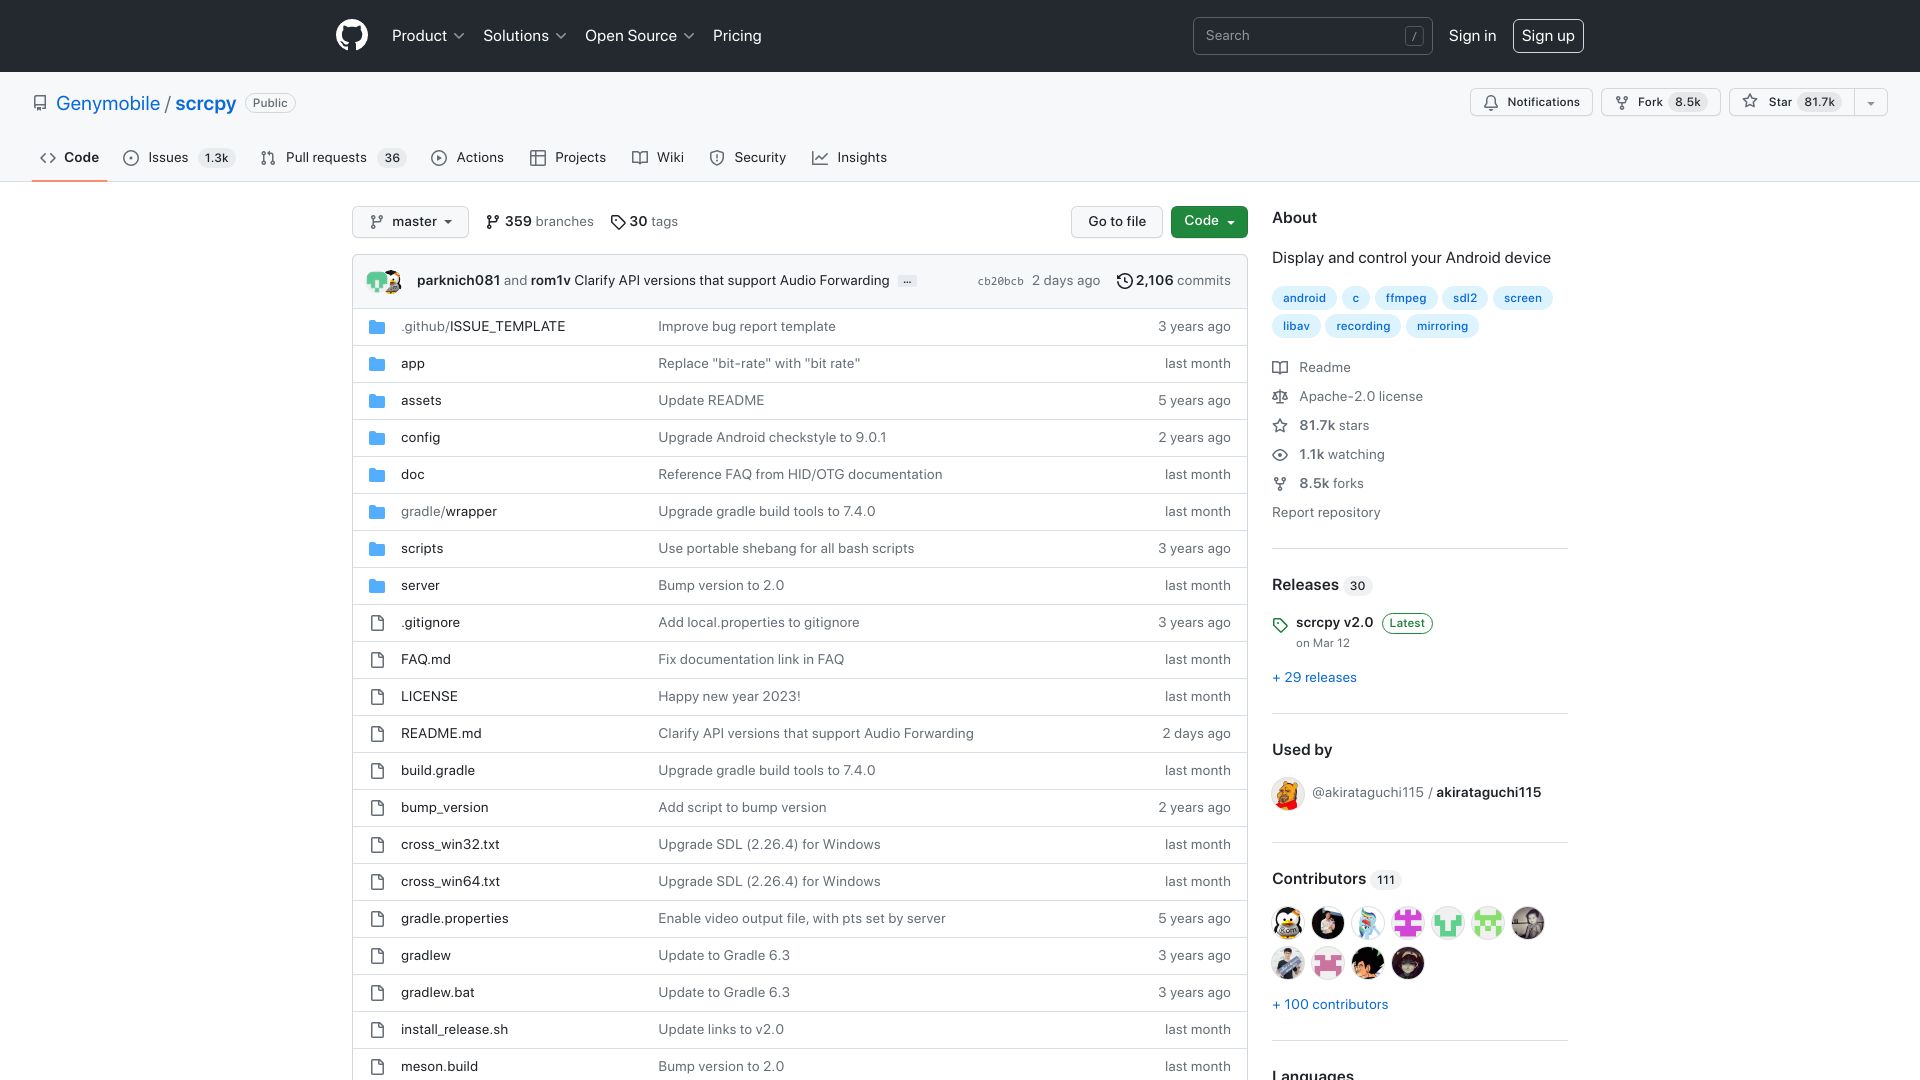The image size is (1920, 1080).
Task: Click the Go to file button
Action: click(x=1117, y=222)
